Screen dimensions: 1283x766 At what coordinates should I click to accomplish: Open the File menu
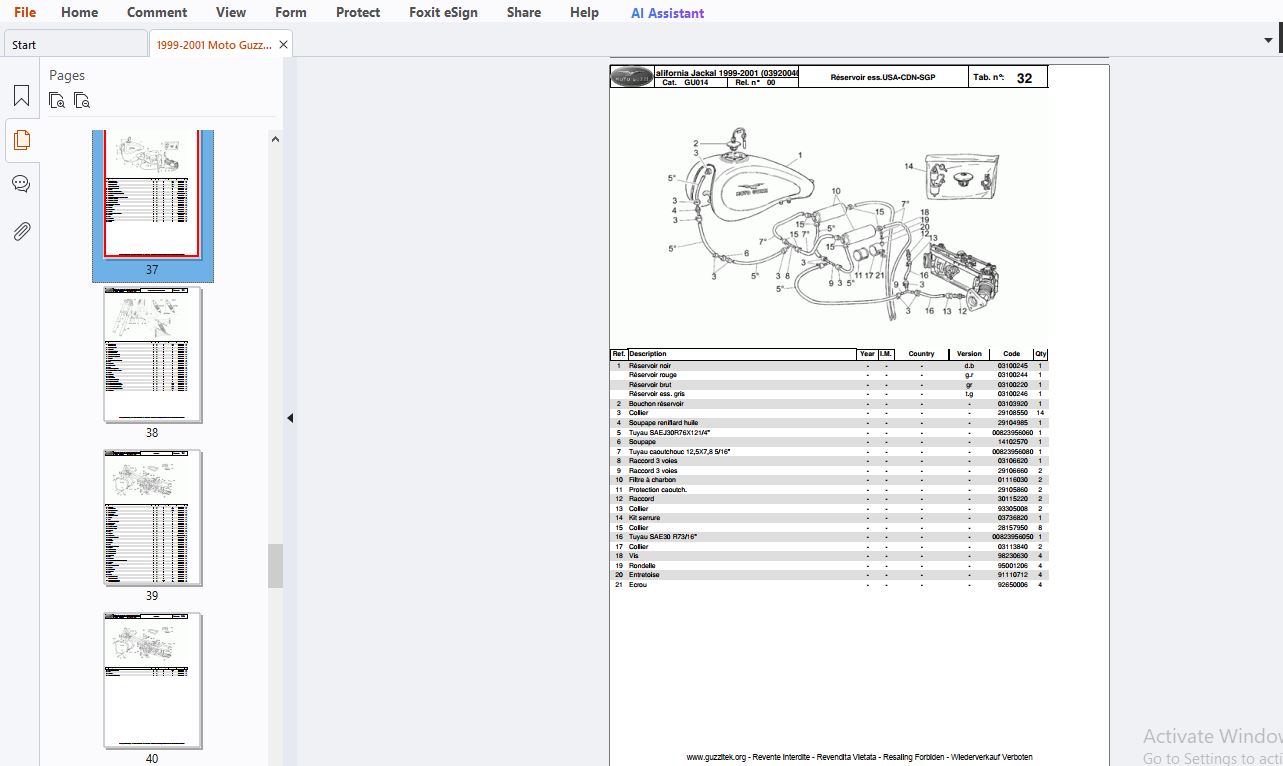pos(25,12)
